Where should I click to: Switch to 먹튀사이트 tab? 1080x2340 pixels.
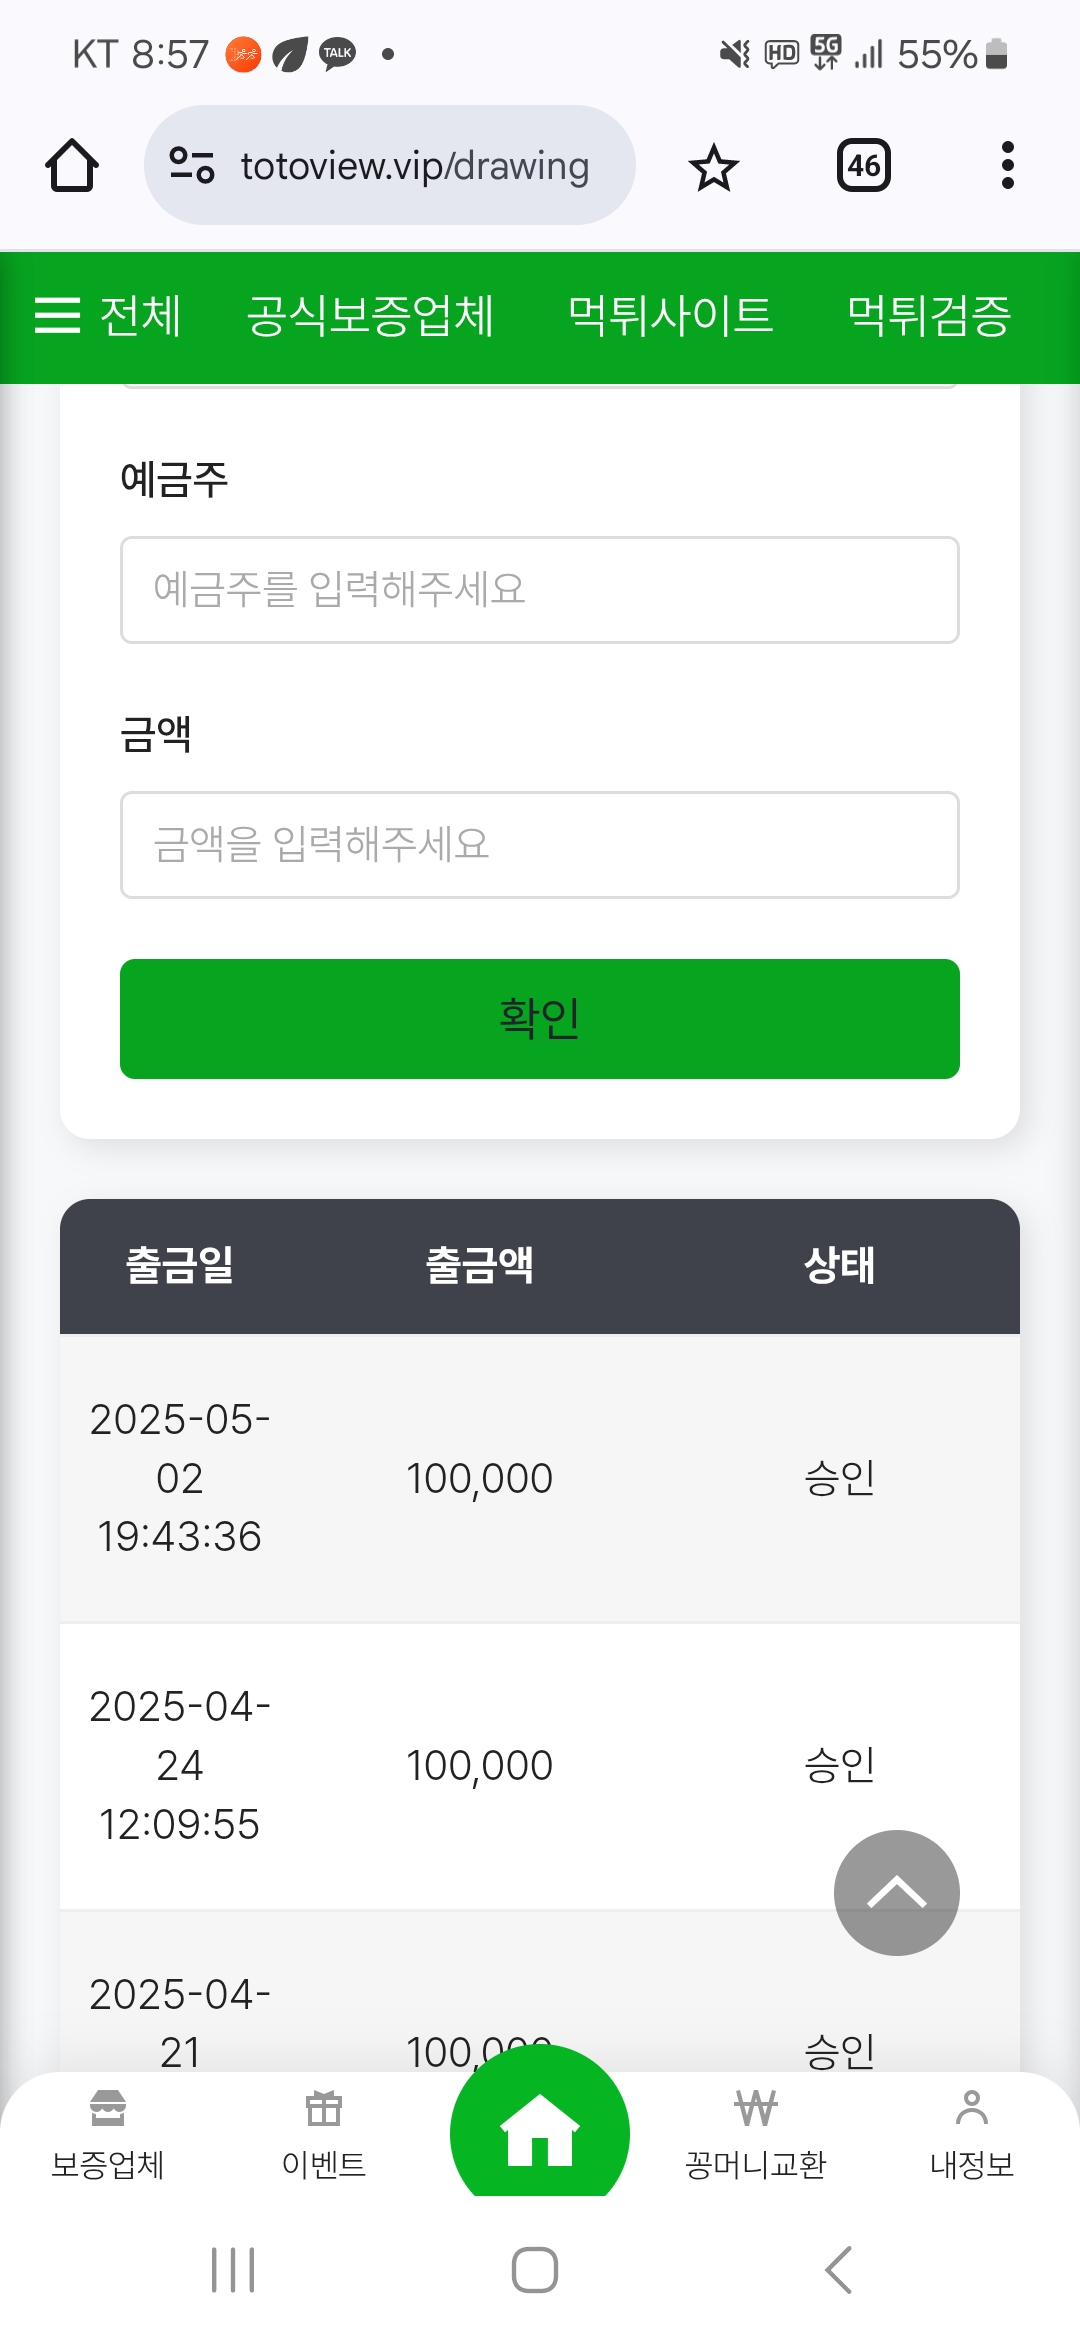click(670, 316)
